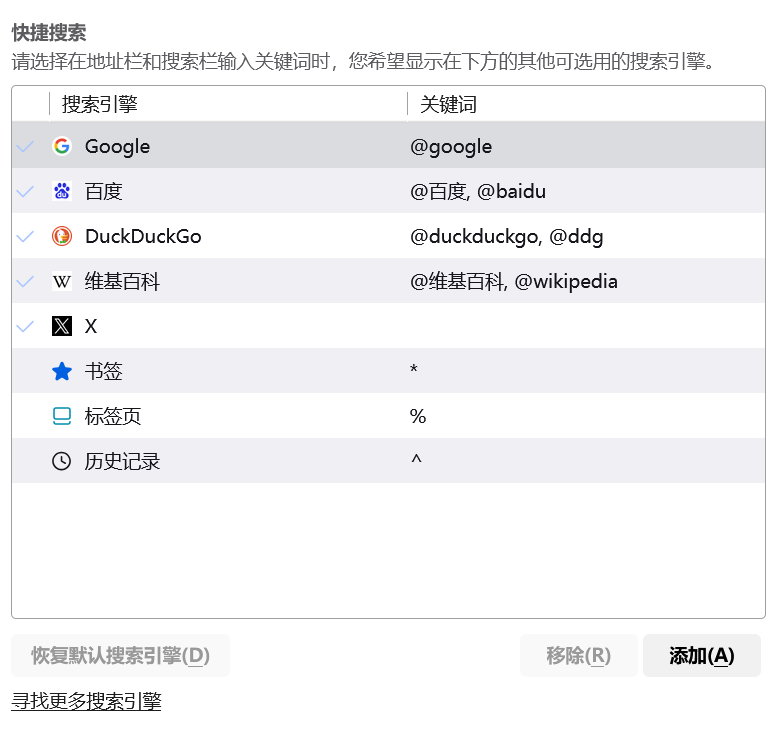Toggle the DuckDuckGo engine checkmark
This screenshot has height=746, width=784.
click(25, 236)
